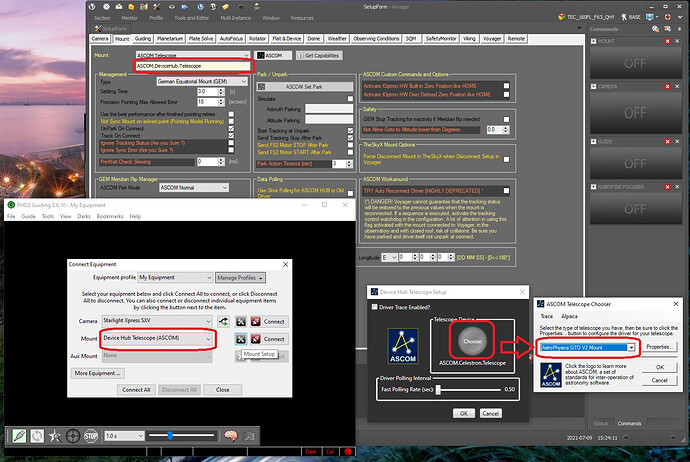Screen dimensions: 690x462
Task: Click the ASCOM Set Park button
Action: (305, 87)
